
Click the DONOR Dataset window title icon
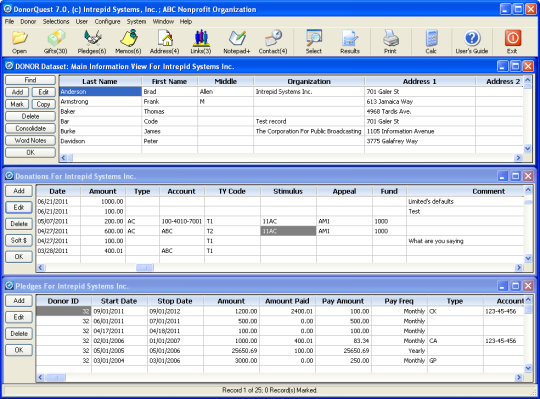pos(9,66)
